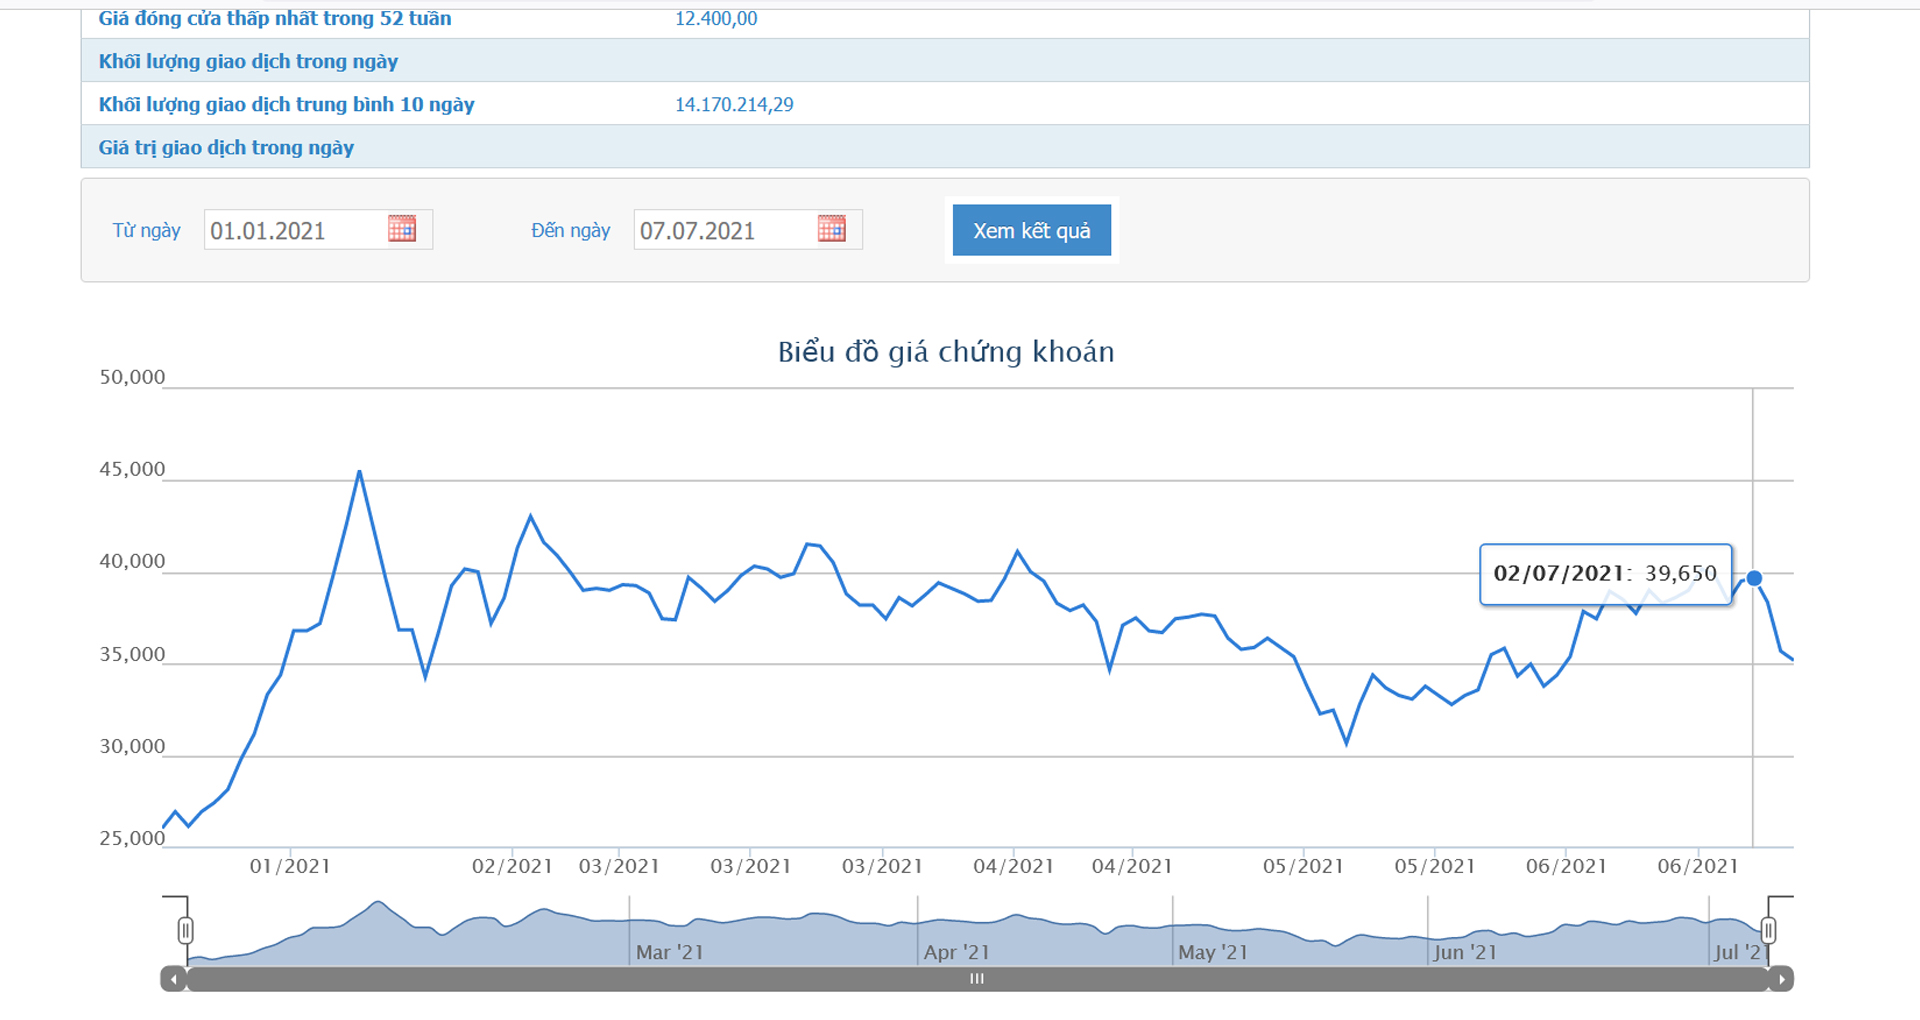
Task: Click the 14.170.214,29 average volume value
Action: click(734, 104)
